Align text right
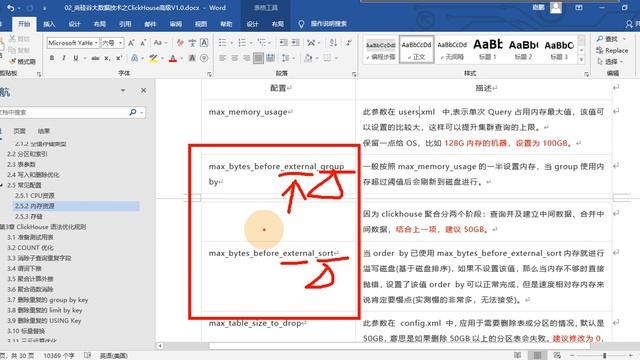 click(247, 58)
